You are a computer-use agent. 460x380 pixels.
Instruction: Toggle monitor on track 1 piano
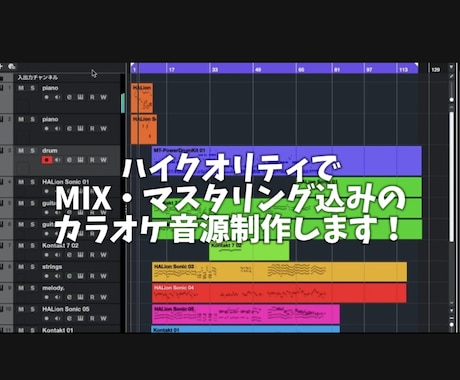(x=58, y=97)
